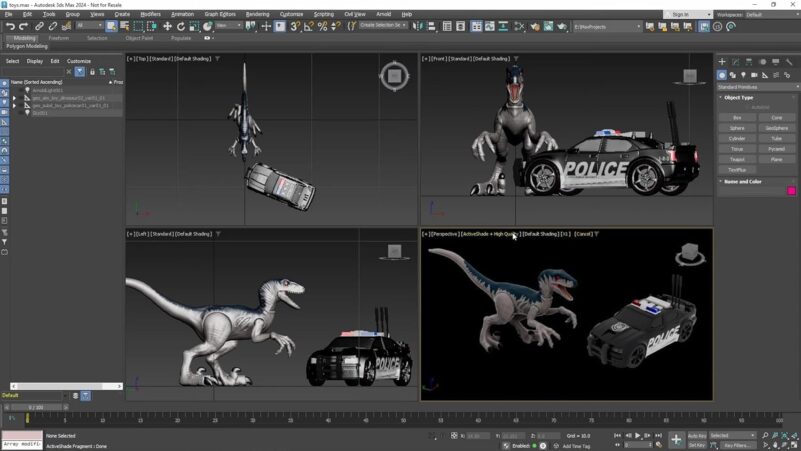Open the Workspaces Default dropdown
Viewport: 801px width, 451px height.
772,14
